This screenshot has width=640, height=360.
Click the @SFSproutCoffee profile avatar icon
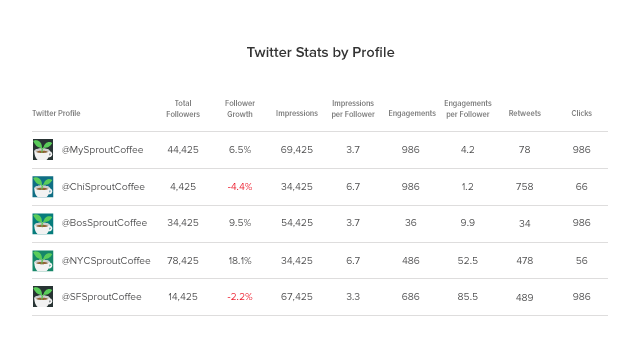coord(43,296)
